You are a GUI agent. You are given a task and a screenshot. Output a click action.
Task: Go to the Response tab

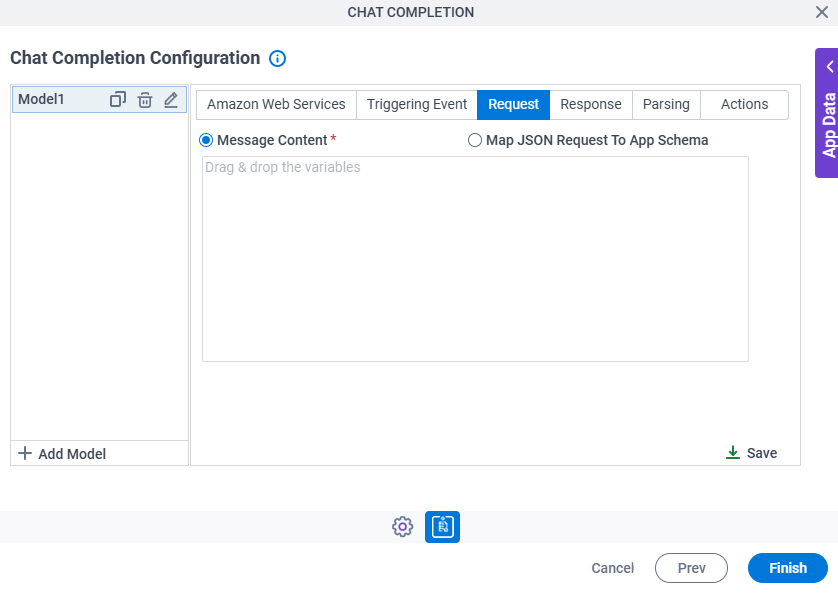tap(591, 104)
